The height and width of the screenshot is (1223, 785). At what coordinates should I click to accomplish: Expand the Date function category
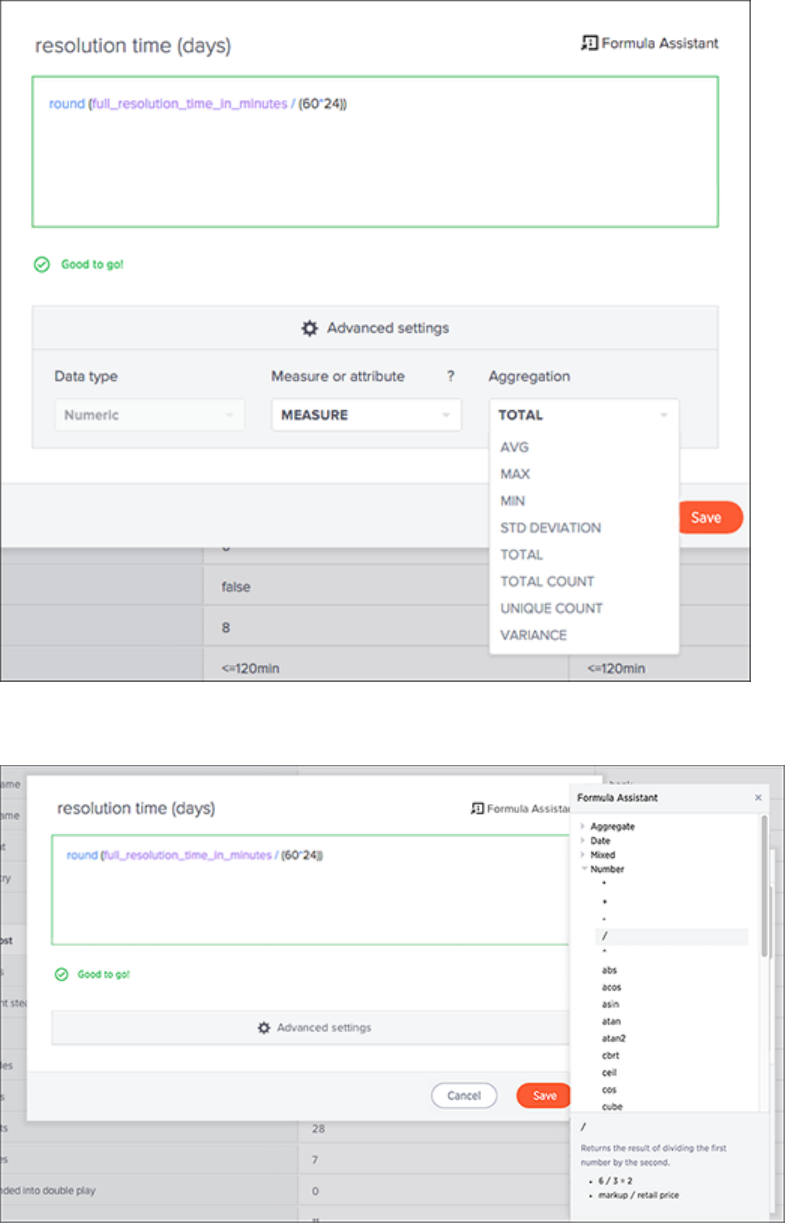click(x=583, y=841)
